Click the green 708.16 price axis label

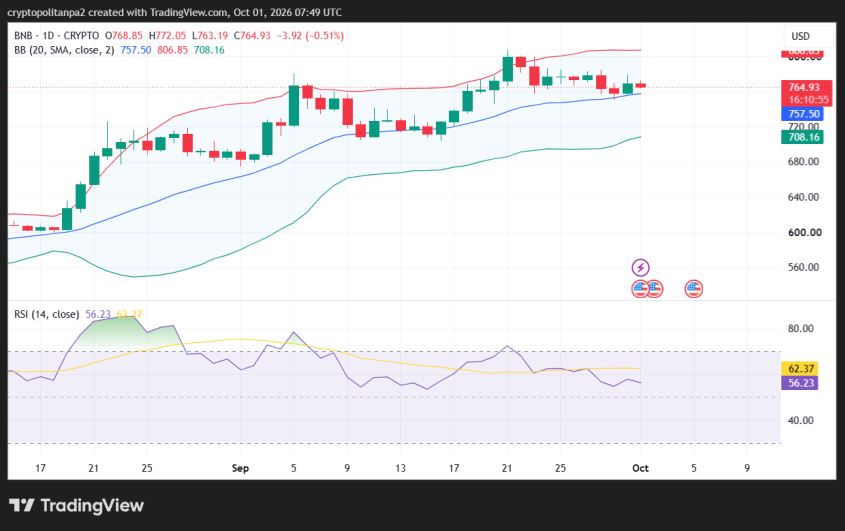pyautogui.click(x=802, y=137)
